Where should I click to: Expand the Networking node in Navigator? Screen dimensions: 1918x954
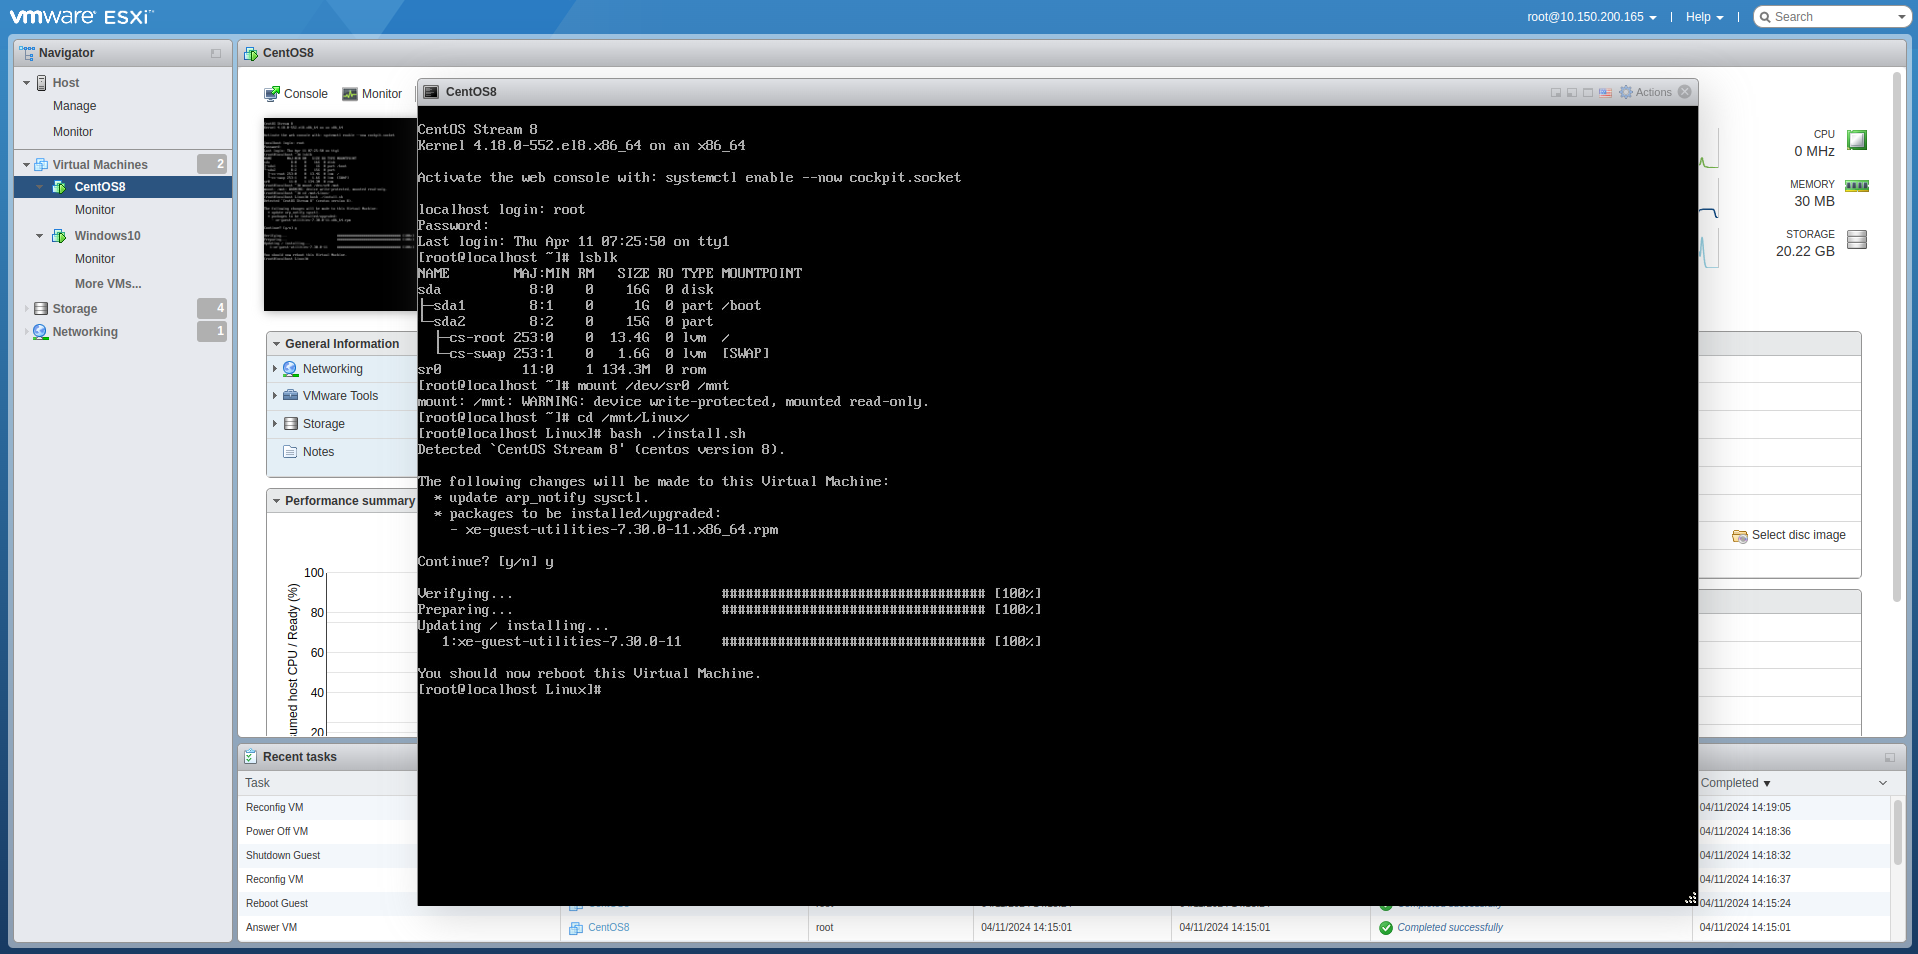pyautogui.click(x=26, y=332)
